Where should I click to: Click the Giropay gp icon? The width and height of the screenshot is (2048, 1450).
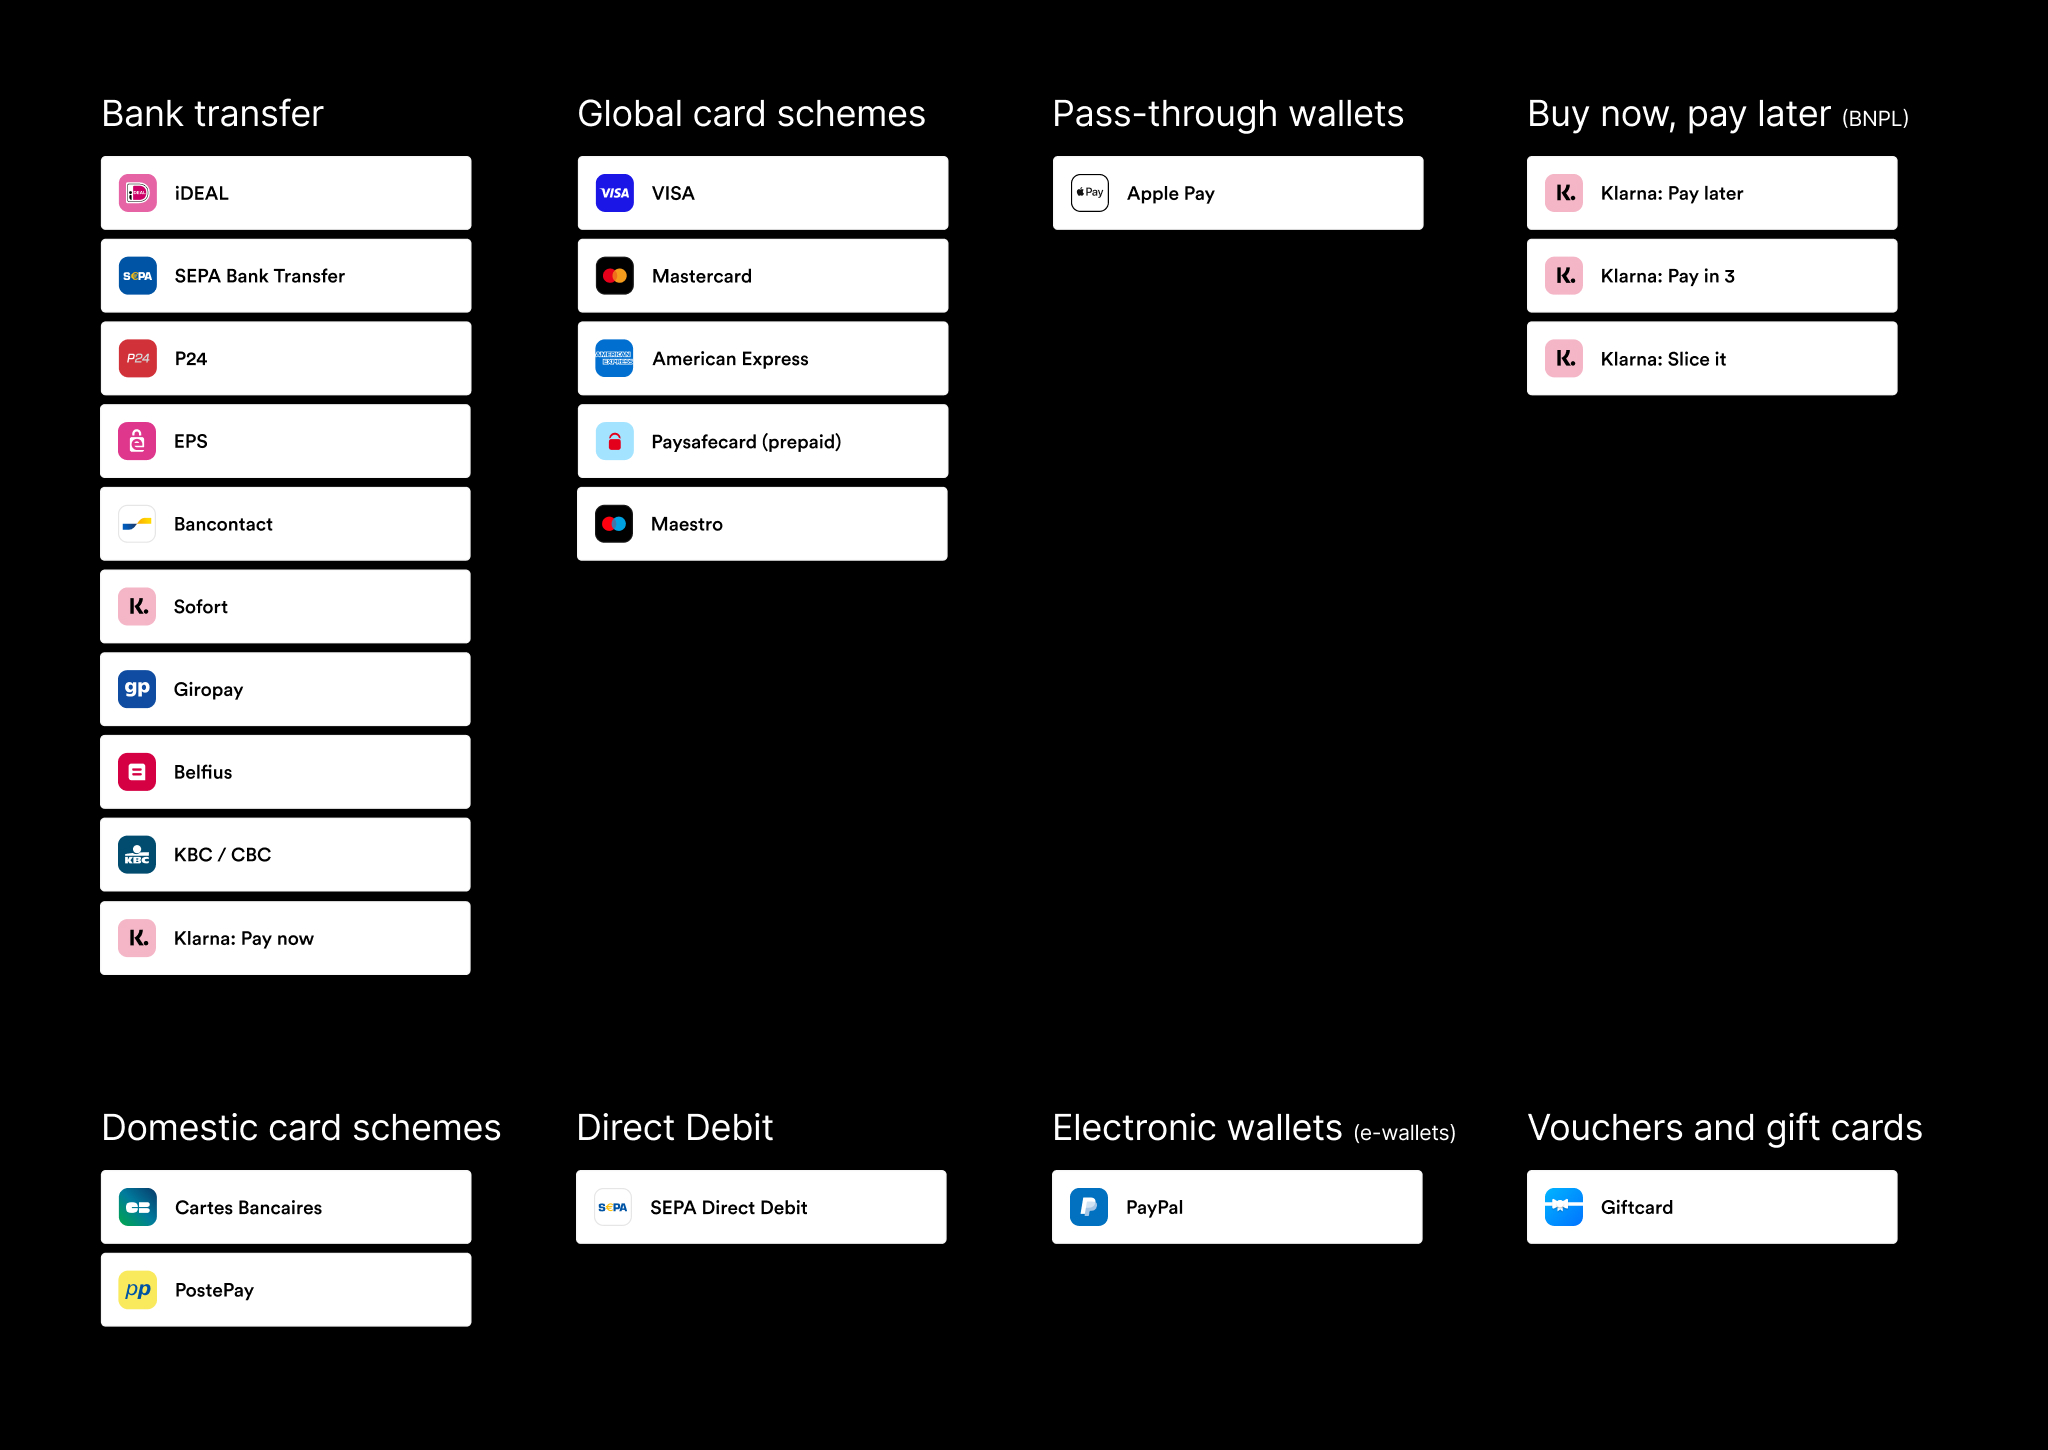[137, 689]
